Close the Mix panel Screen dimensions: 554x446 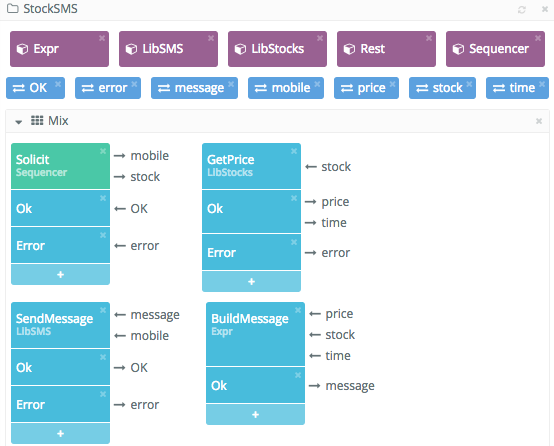(539, 121)
